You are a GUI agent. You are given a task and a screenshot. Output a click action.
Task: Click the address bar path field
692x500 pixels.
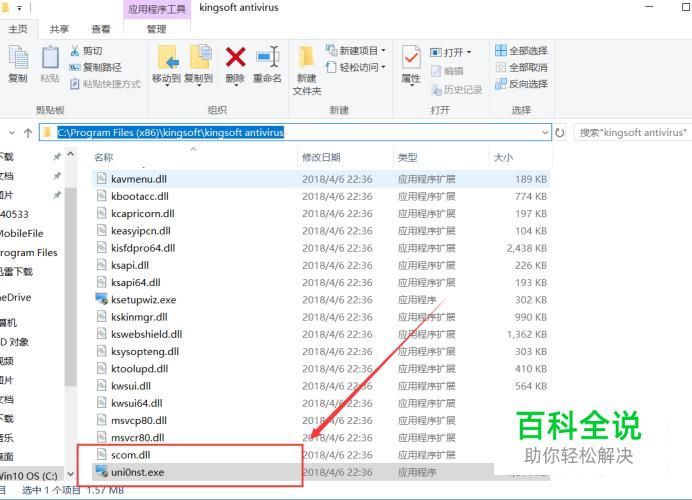(295, 132)
